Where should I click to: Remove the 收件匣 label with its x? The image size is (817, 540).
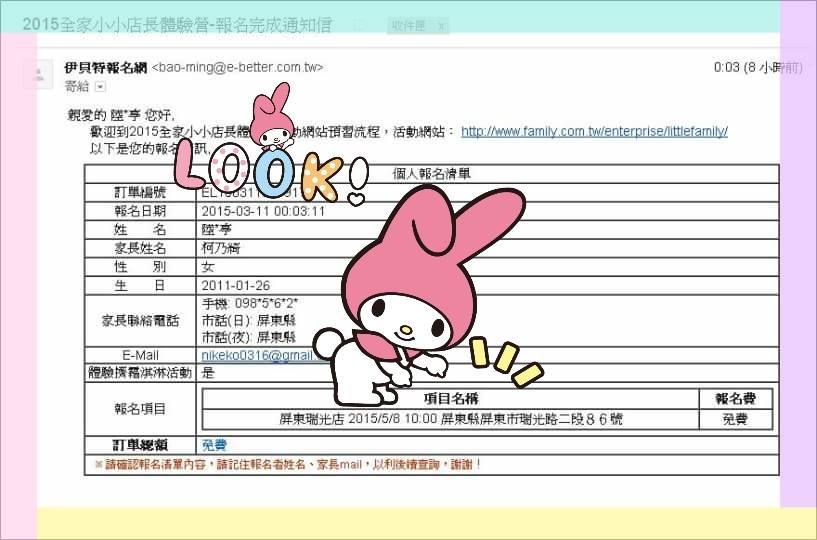(x=441, y=26)
